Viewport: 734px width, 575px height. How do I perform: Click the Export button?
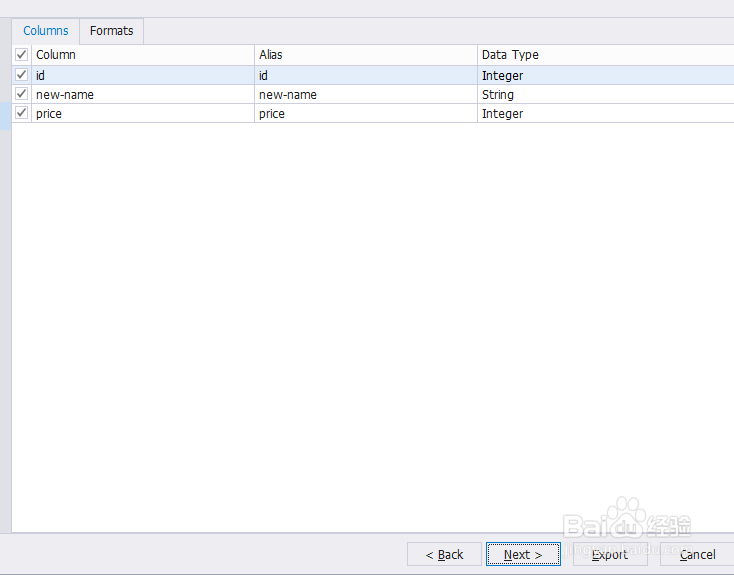pyautogui.click(x=610, y=554)
